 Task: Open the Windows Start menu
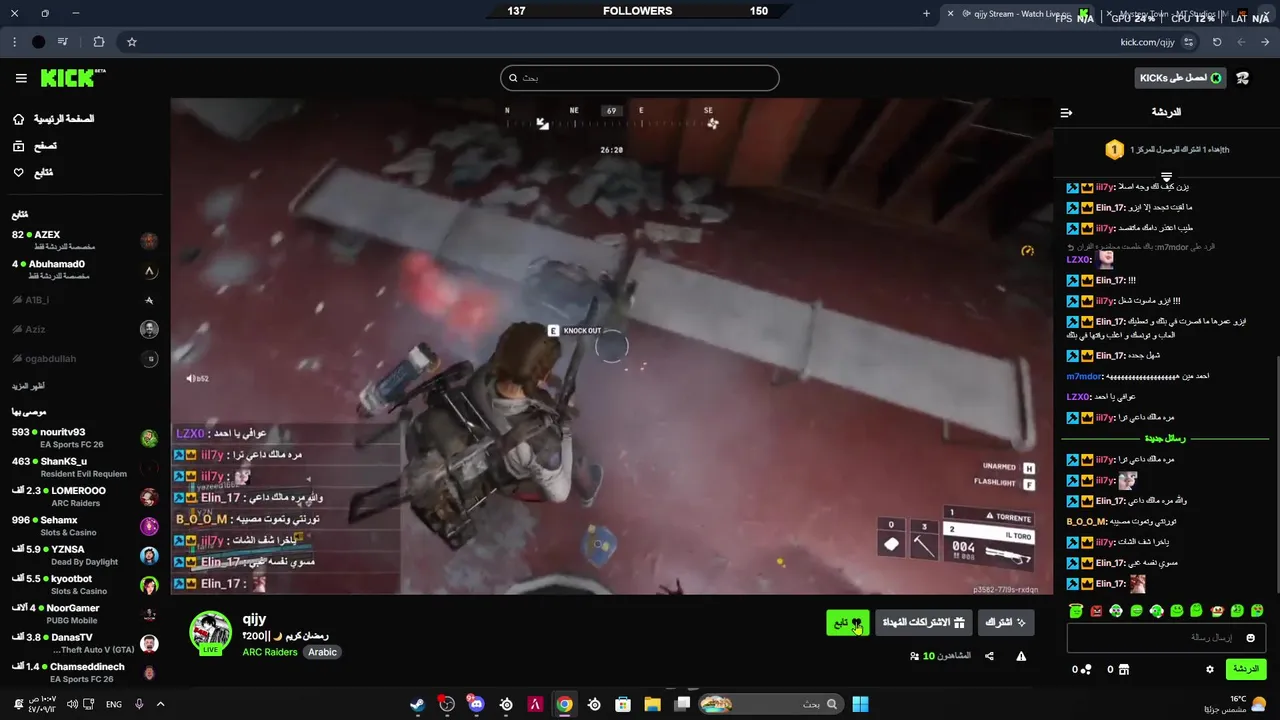pos(860,704)
